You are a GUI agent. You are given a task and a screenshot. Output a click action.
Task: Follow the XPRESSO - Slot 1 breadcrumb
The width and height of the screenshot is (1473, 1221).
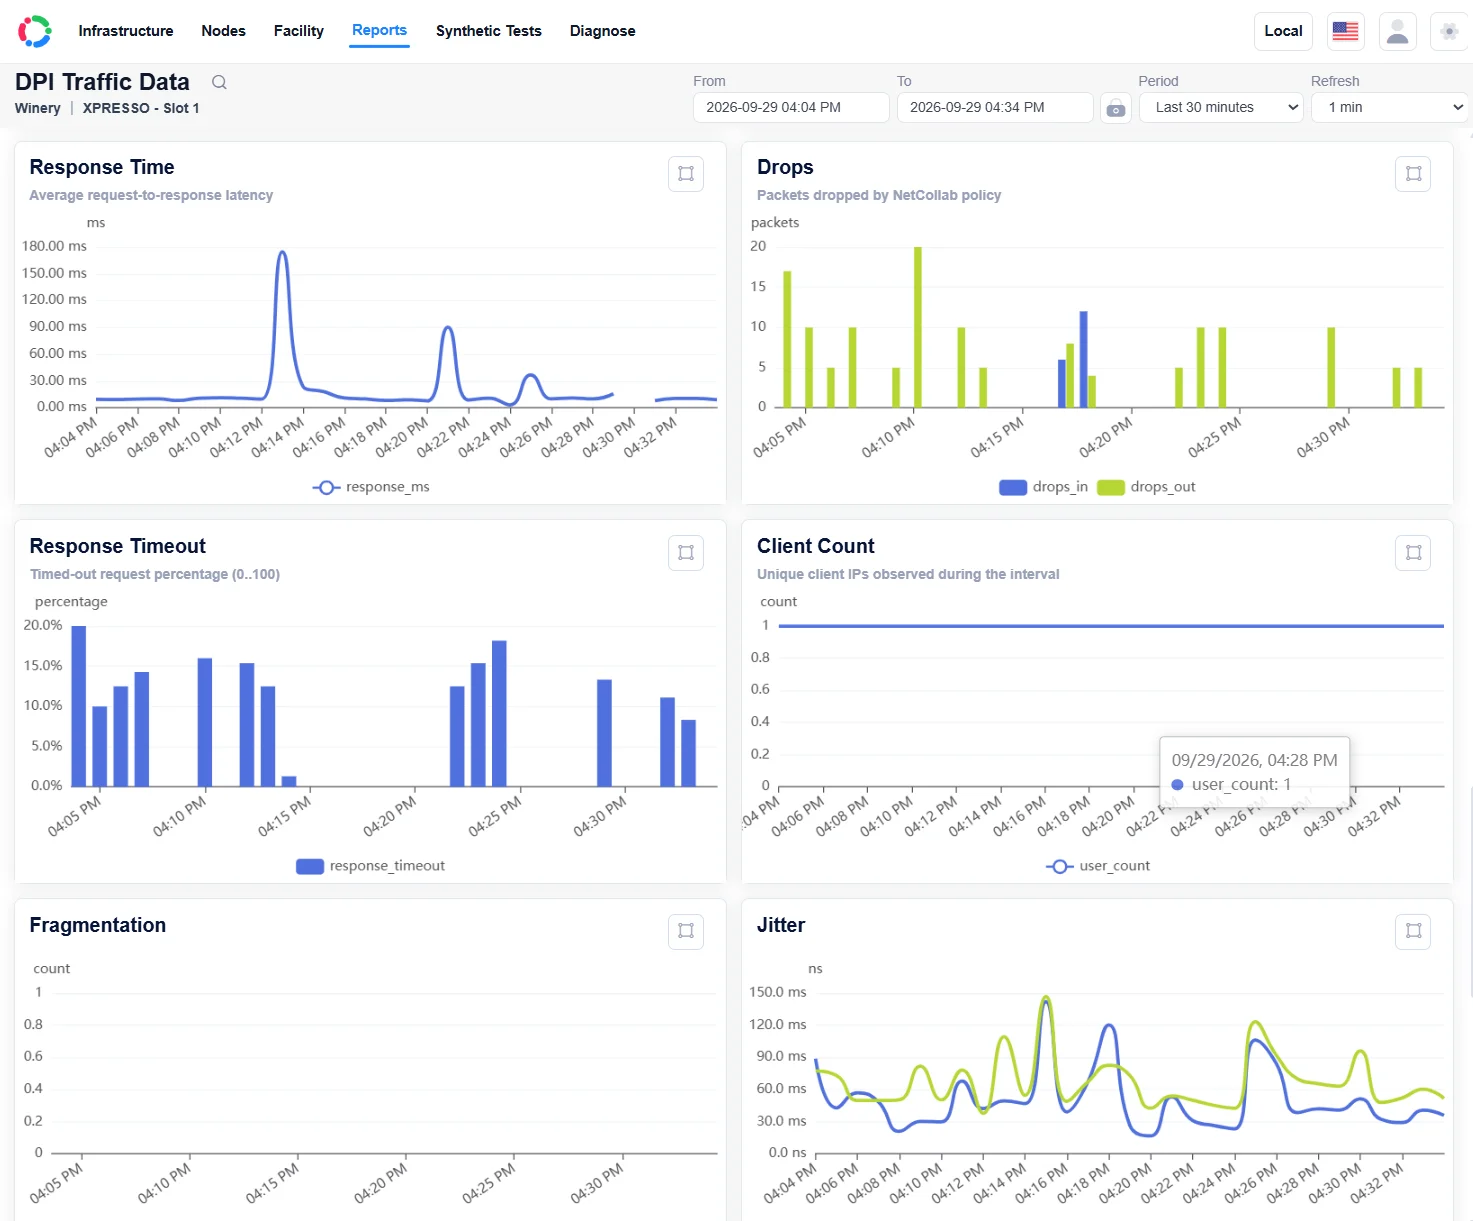pos(141,108)
